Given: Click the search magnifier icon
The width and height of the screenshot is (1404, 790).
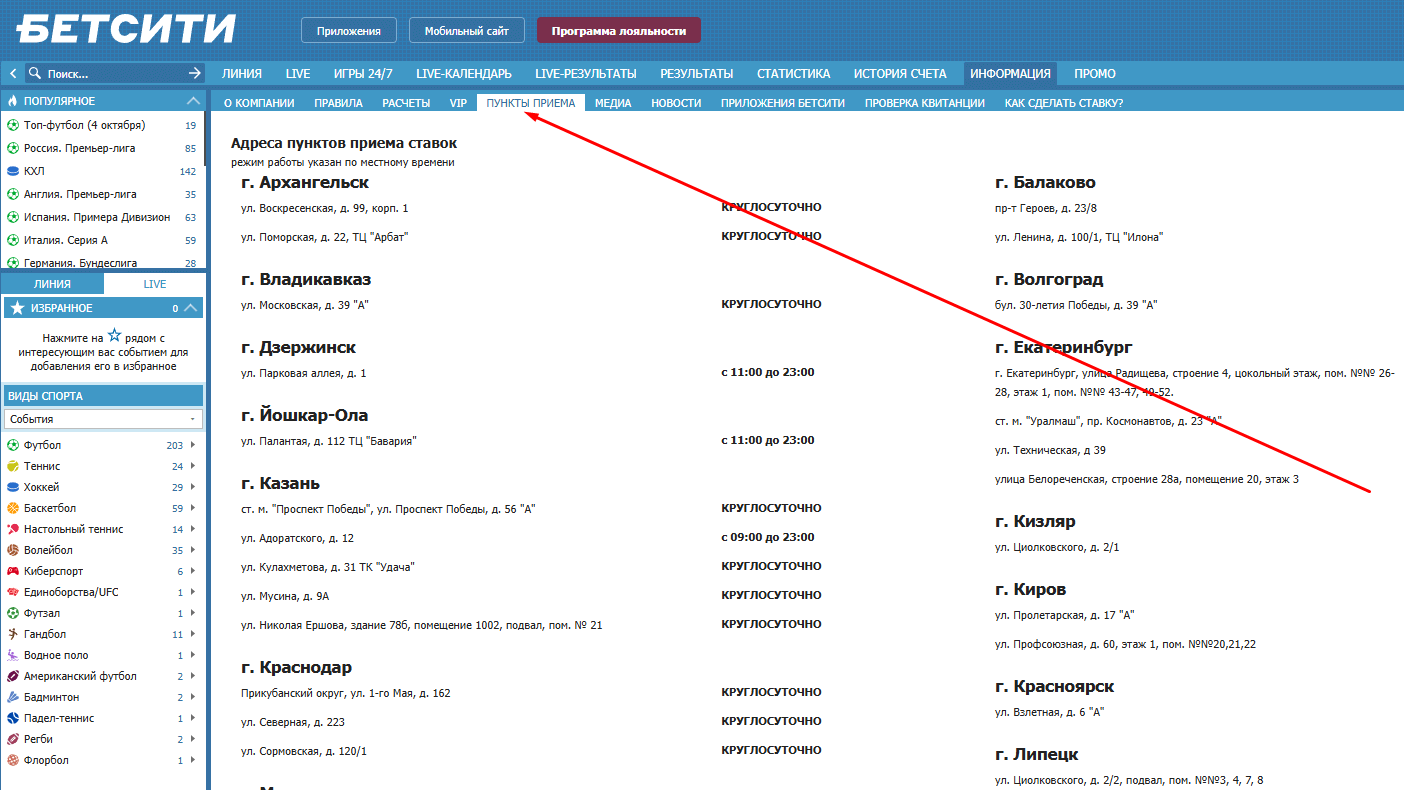Looking at the screenshot, I should [x=35, y=73].
